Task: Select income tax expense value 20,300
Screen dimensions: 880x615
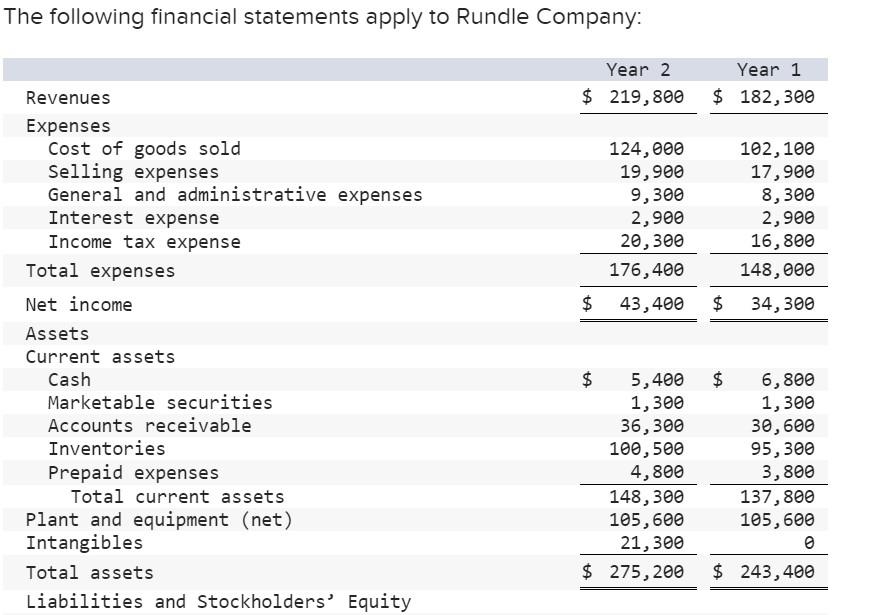Action: [x=652, y=241]
